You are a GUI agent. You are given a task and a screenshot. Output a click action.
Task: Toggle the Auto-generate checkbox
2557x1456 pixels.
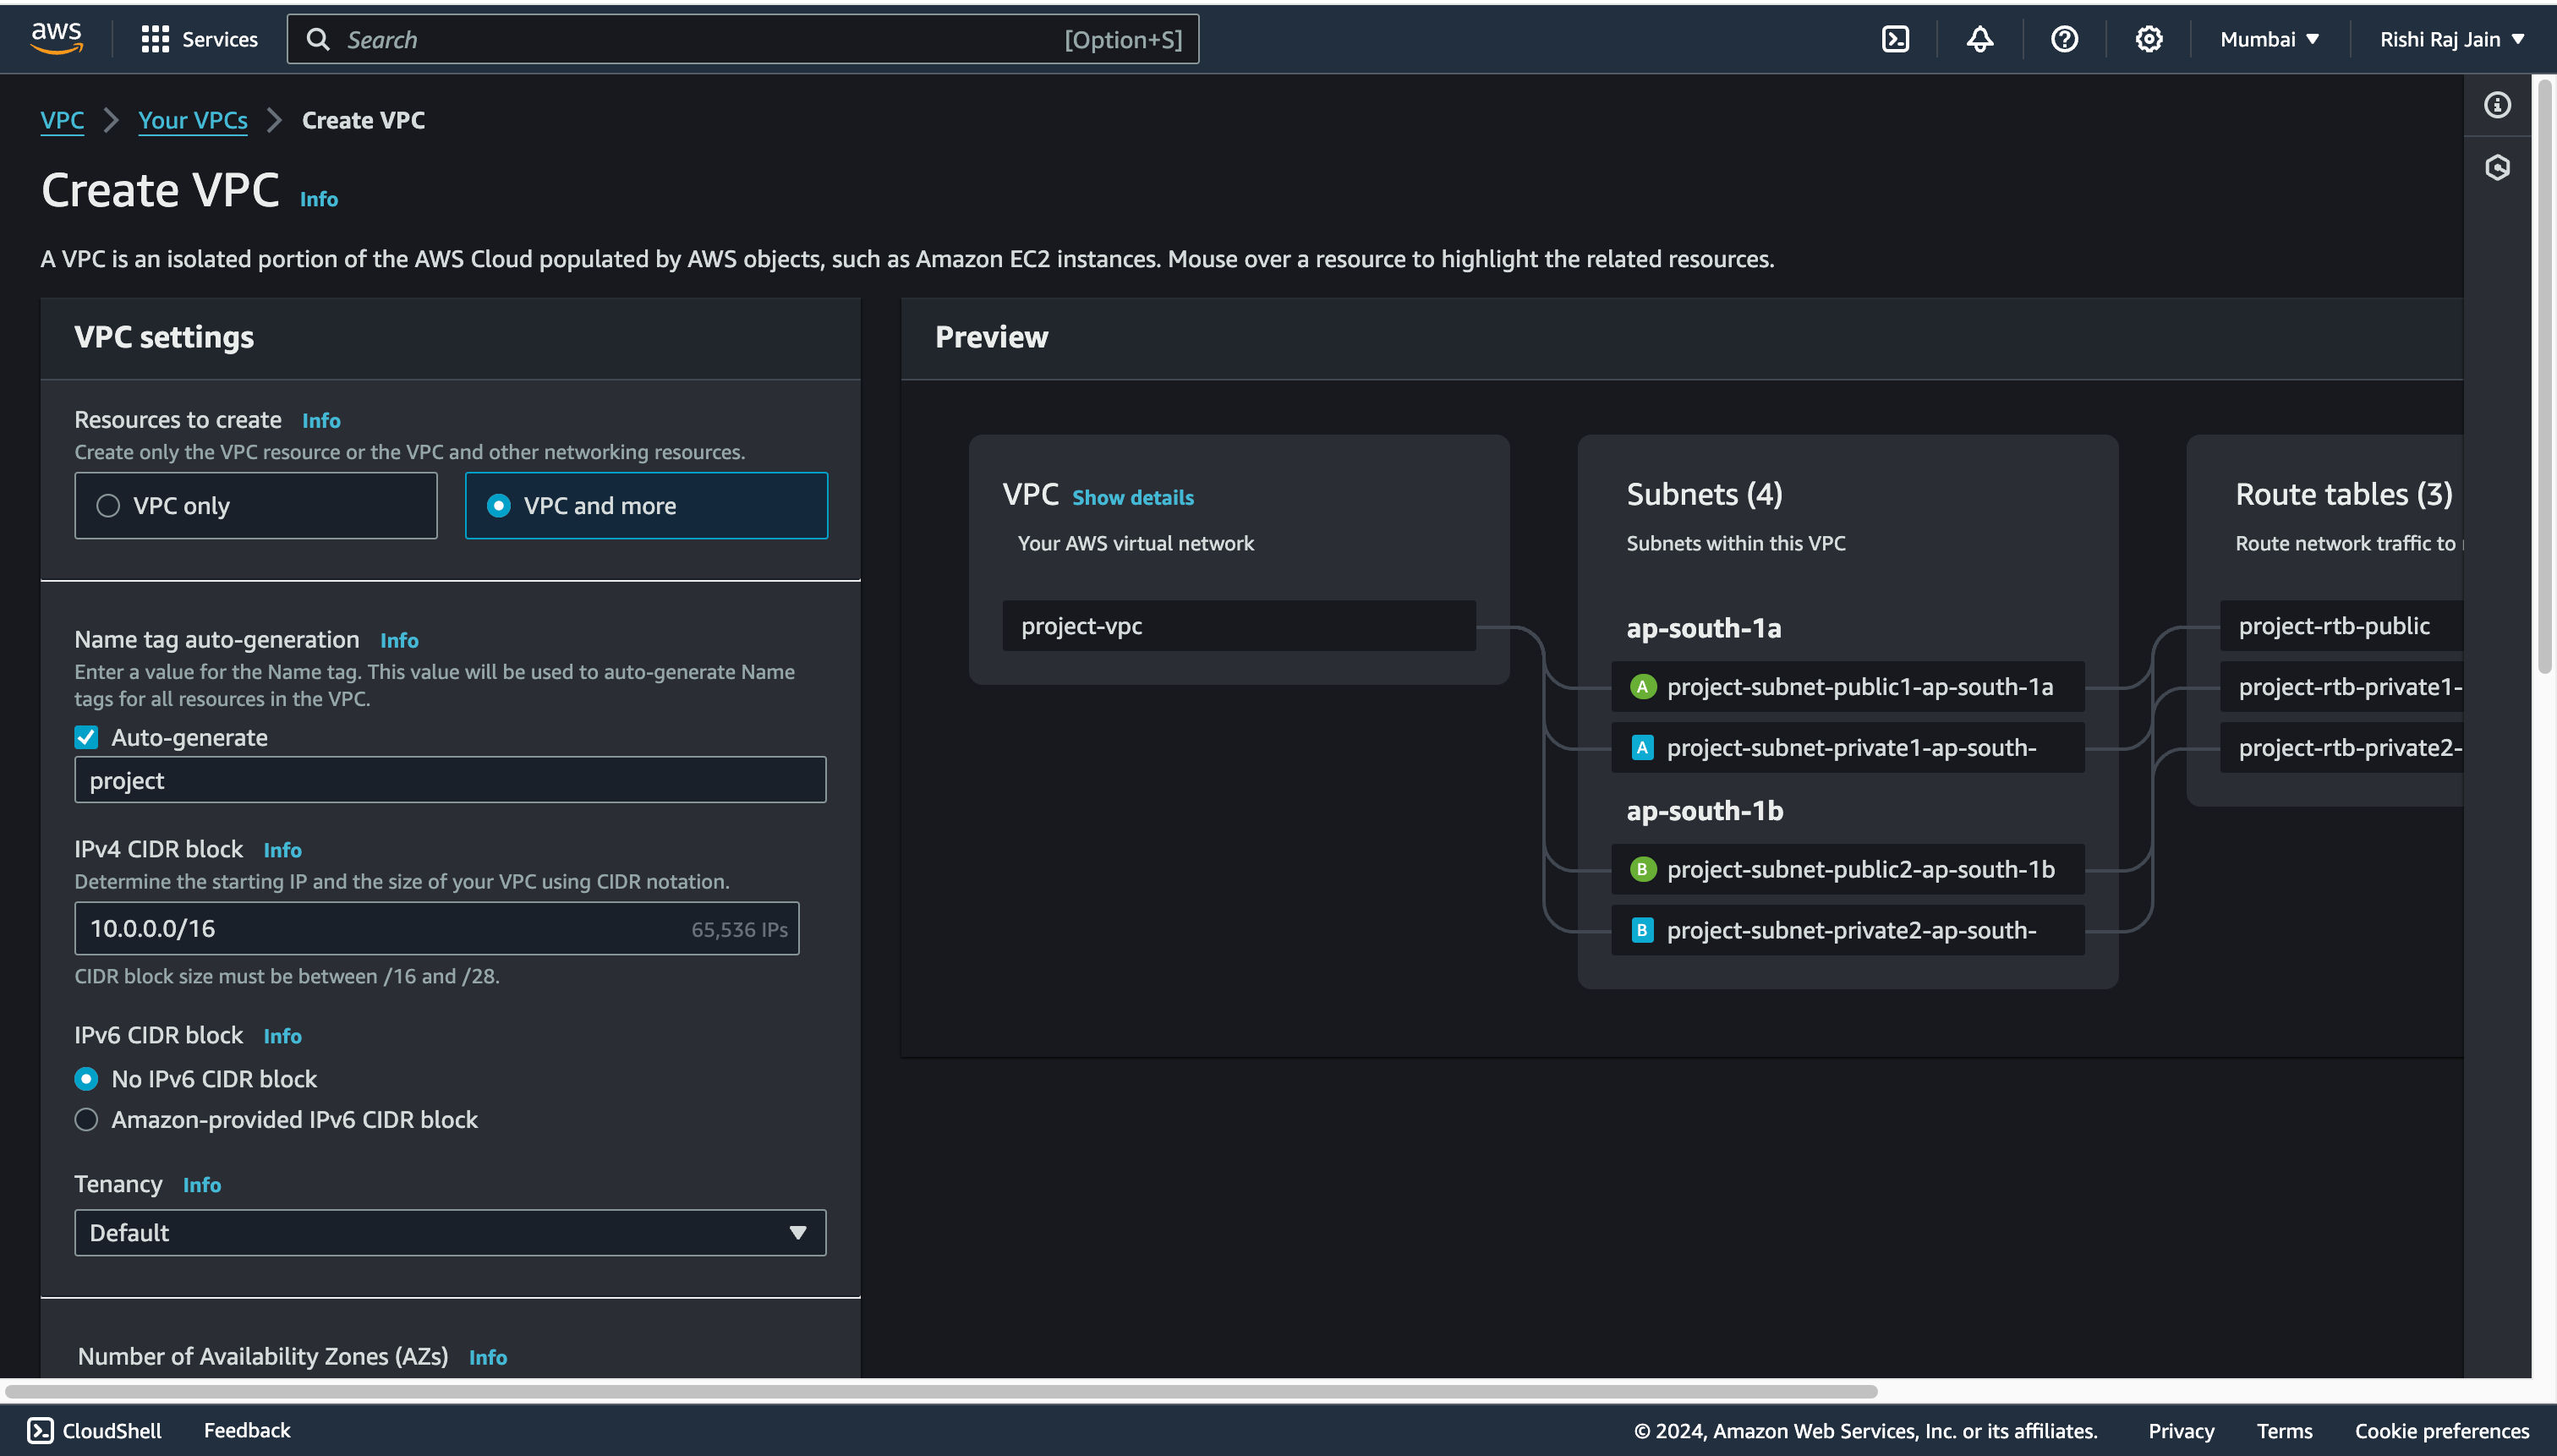pos(86,738)
